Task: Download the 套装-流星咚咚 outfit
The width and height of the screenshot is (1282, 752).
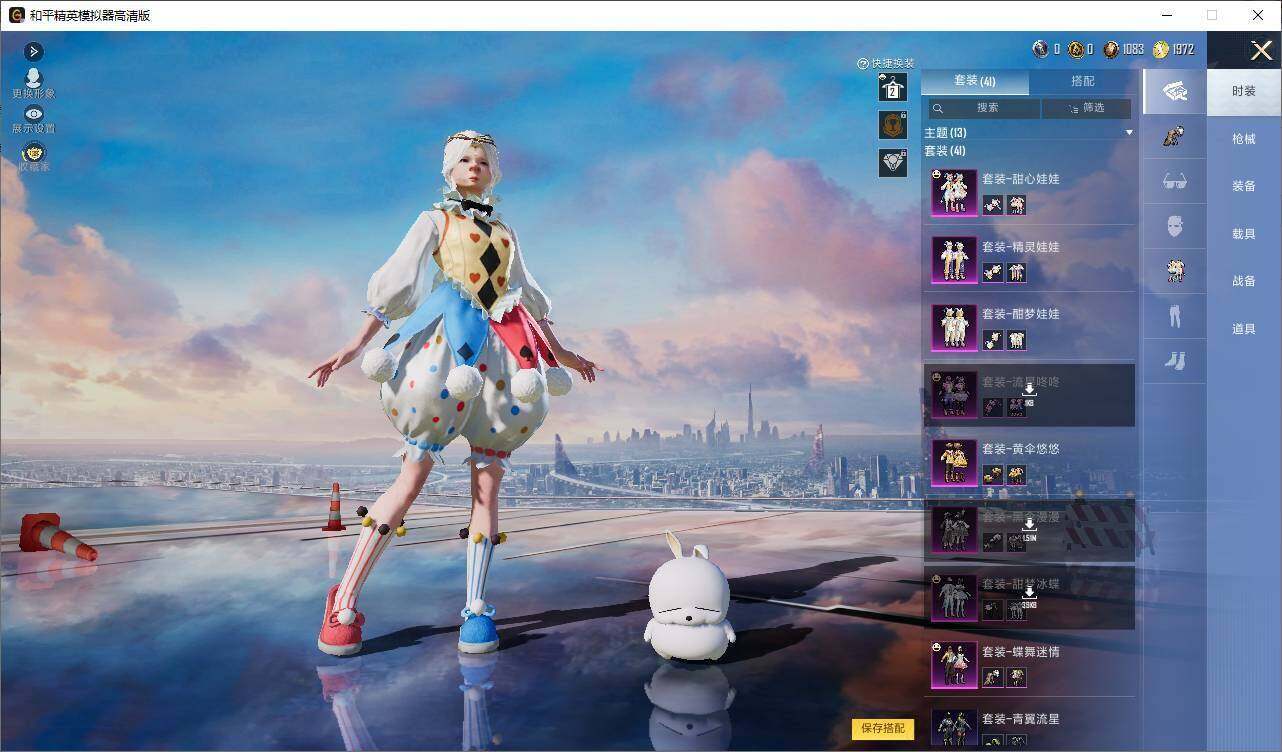Action: click(1029, 390)
